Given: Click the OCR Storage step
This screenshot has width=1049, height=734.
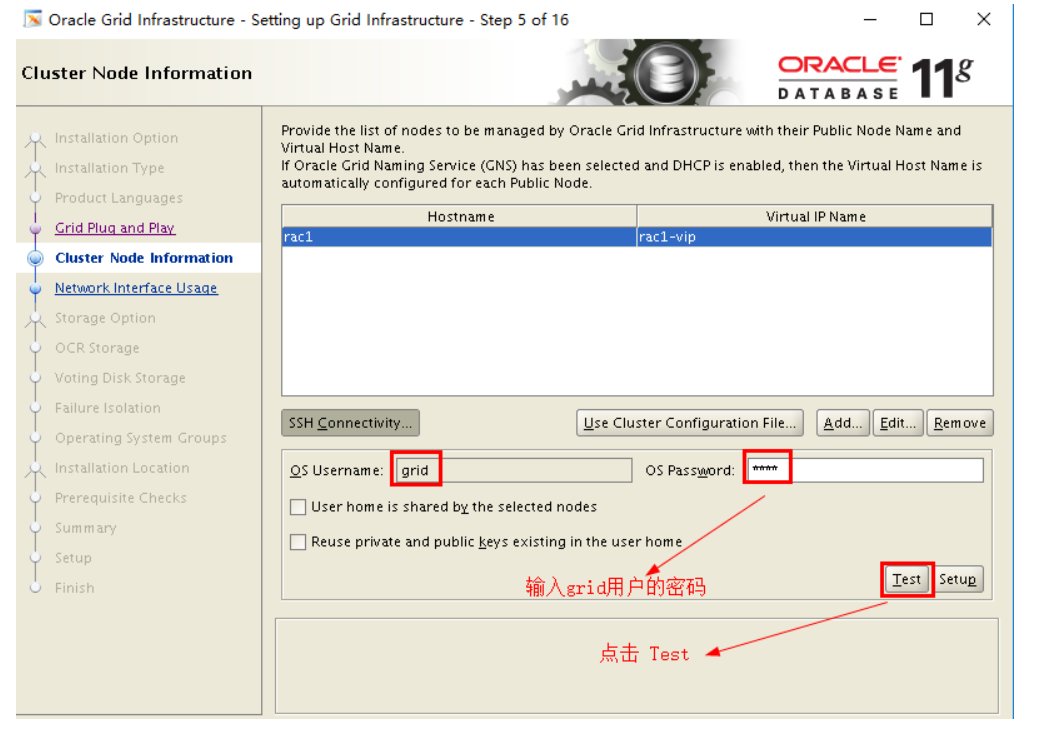Looking at the screenshot, I should (x=97, y=348).
